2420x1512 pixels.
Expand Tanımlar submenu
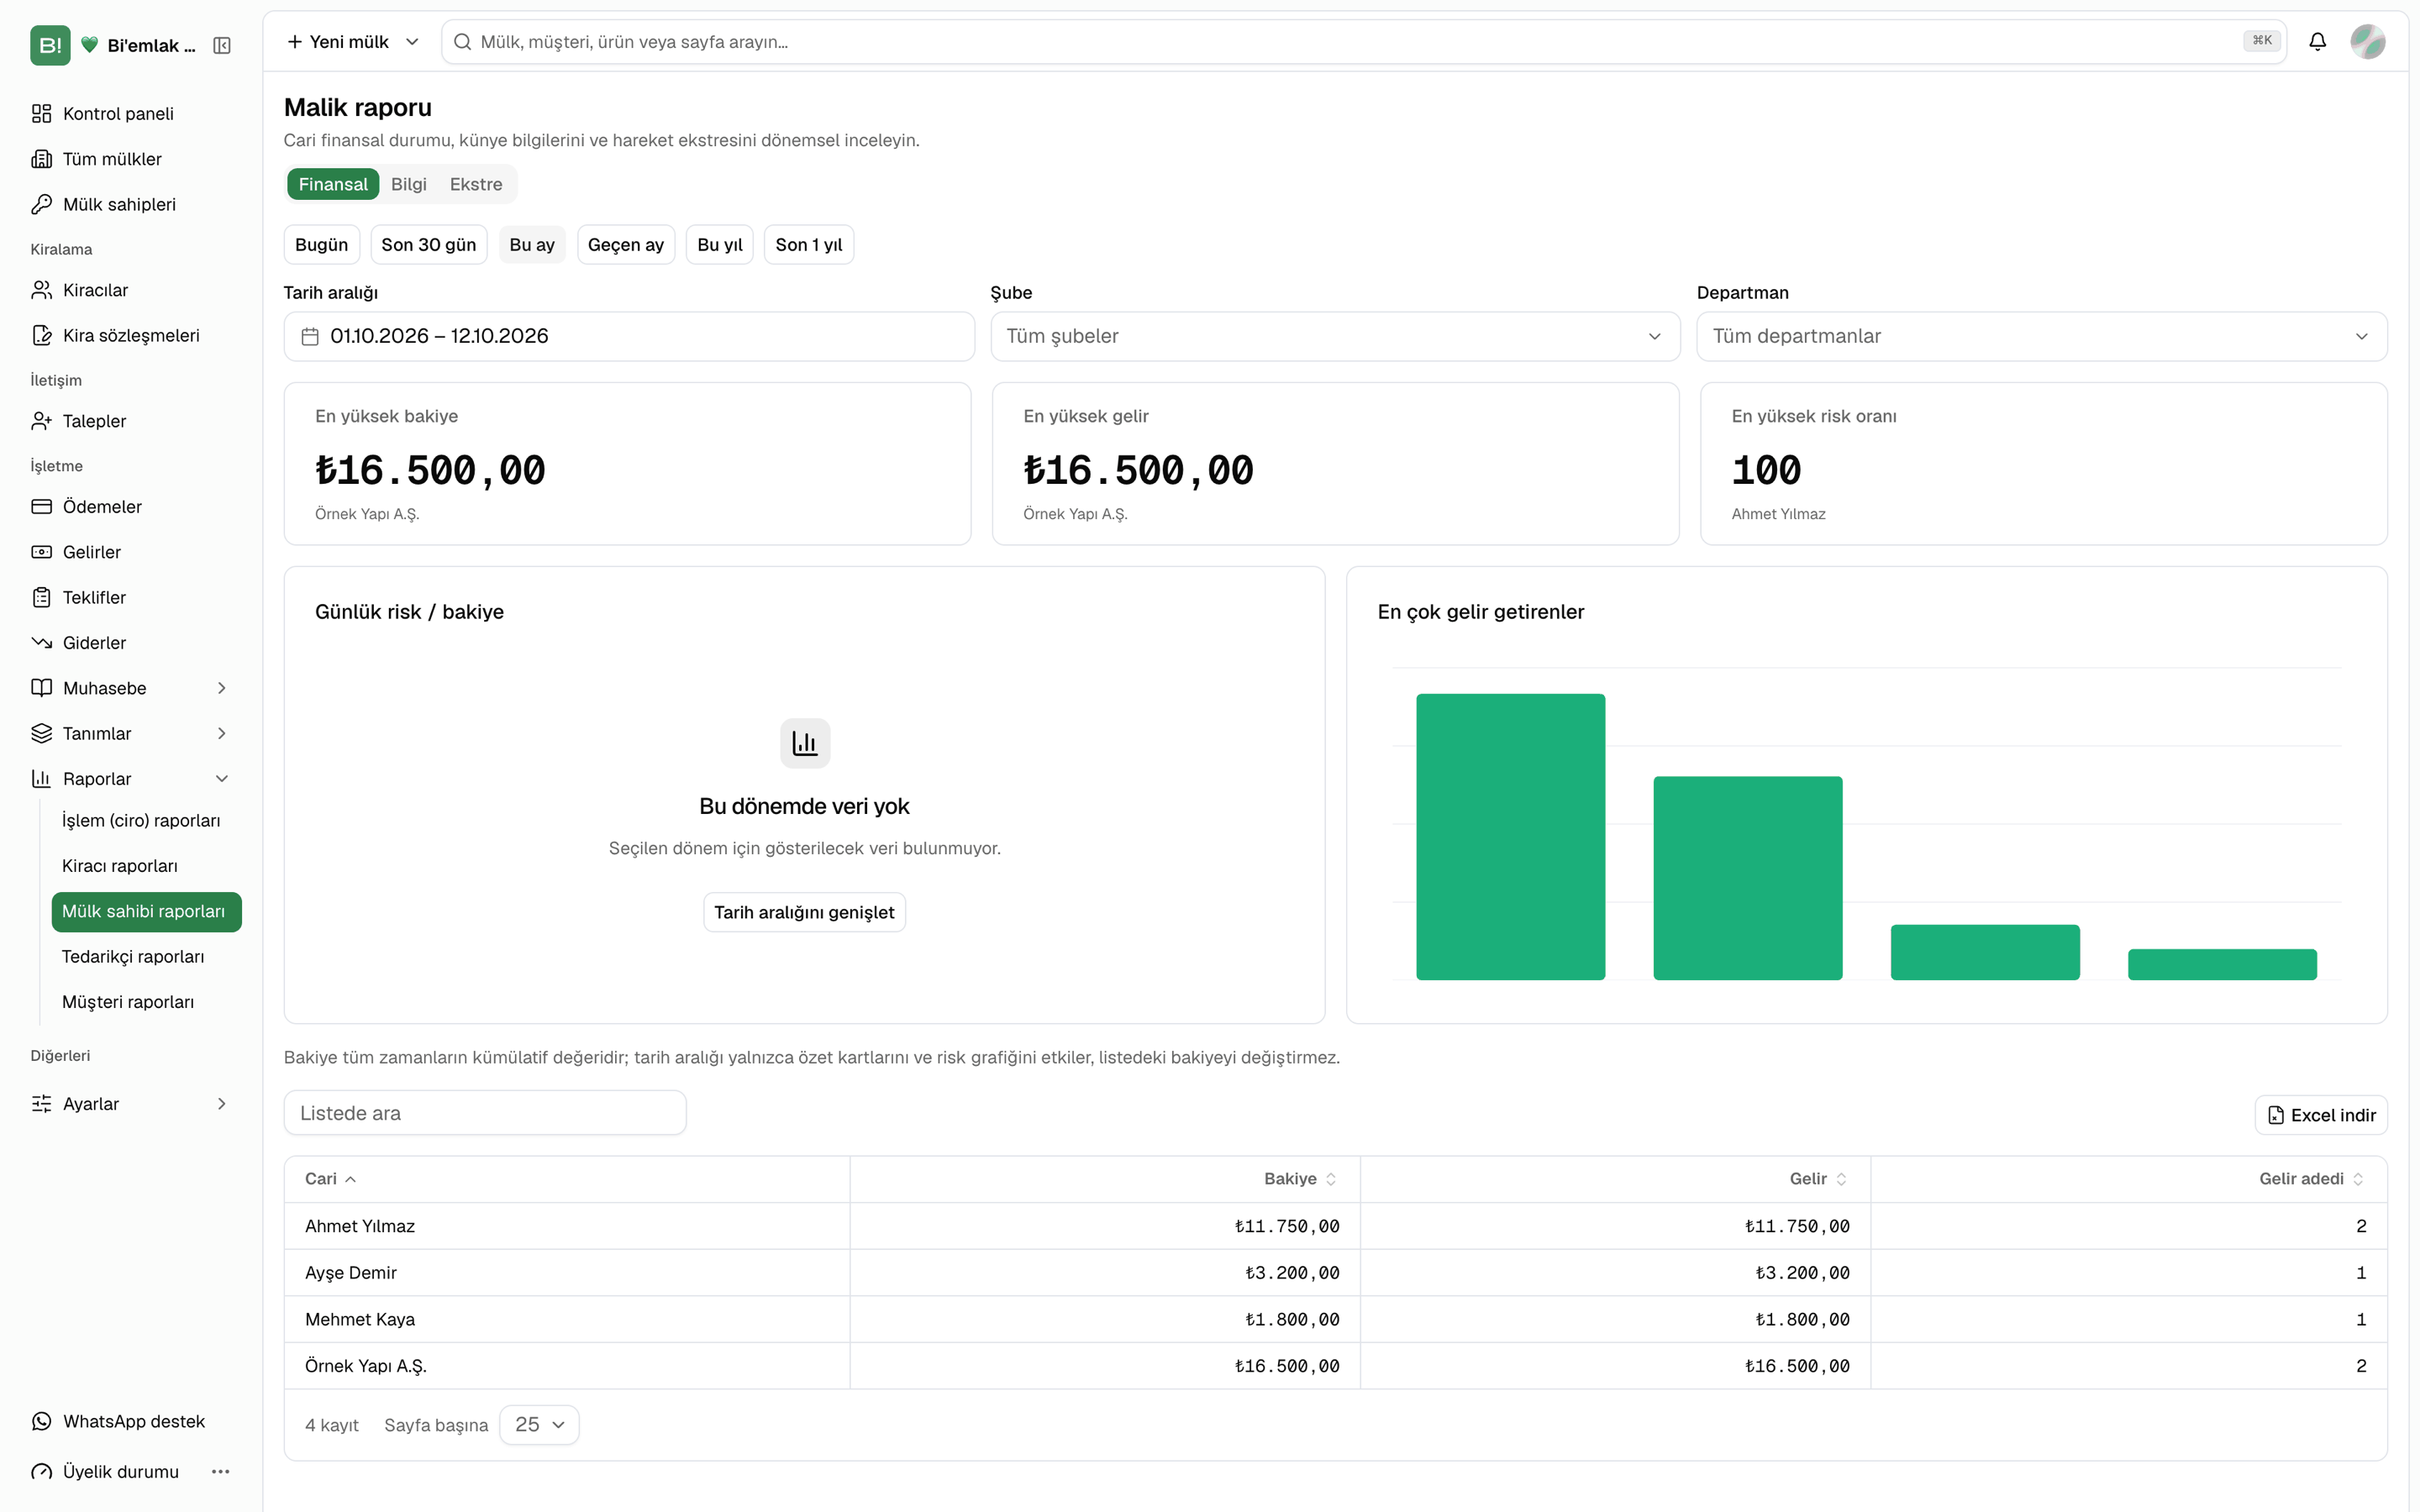[x=222, y=733]
